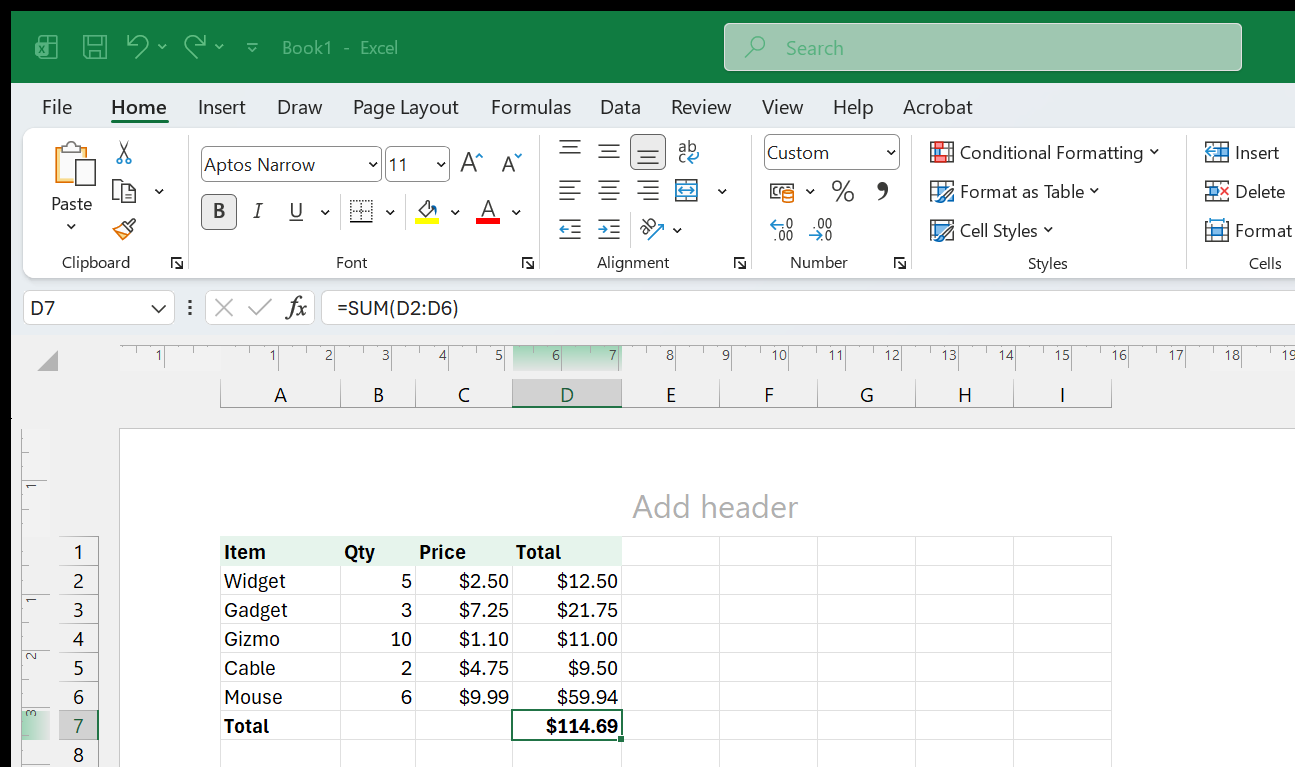Click the Middle Align icon
The image size is (1295, 767).
[609, 152]
